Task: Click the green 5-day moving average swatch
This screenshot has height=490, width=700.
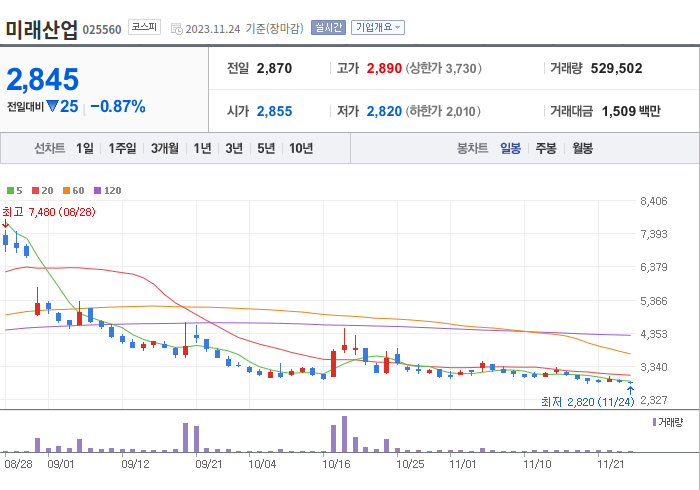Action: [10, 191]
